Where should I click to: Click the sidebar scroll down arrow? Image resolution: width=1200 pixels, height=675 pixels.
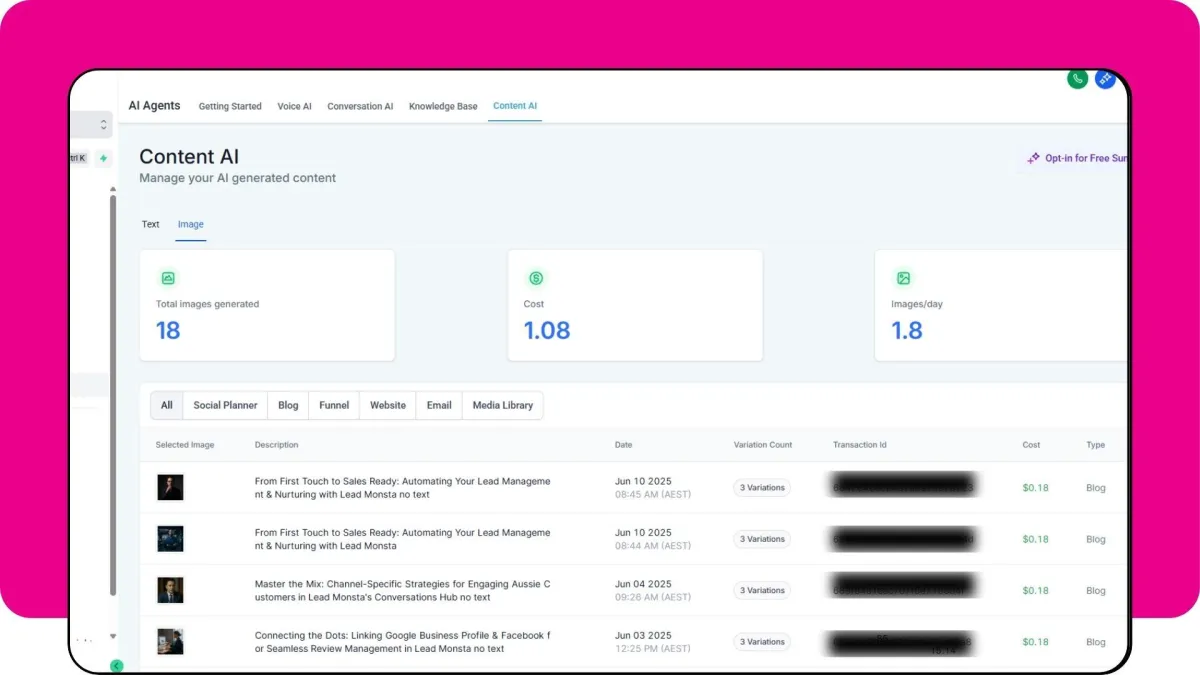pos(113,636)
